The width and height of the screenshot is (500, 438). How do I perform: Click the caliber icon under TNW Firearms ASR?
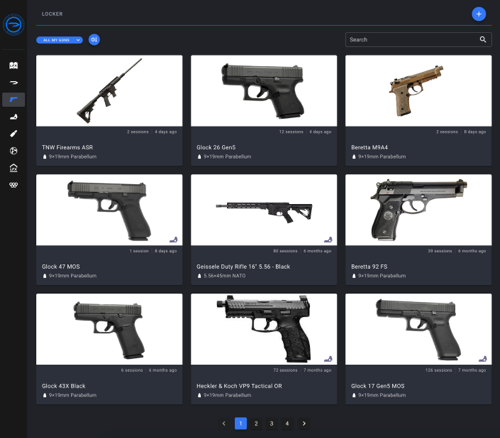click(x=45, y=157)
